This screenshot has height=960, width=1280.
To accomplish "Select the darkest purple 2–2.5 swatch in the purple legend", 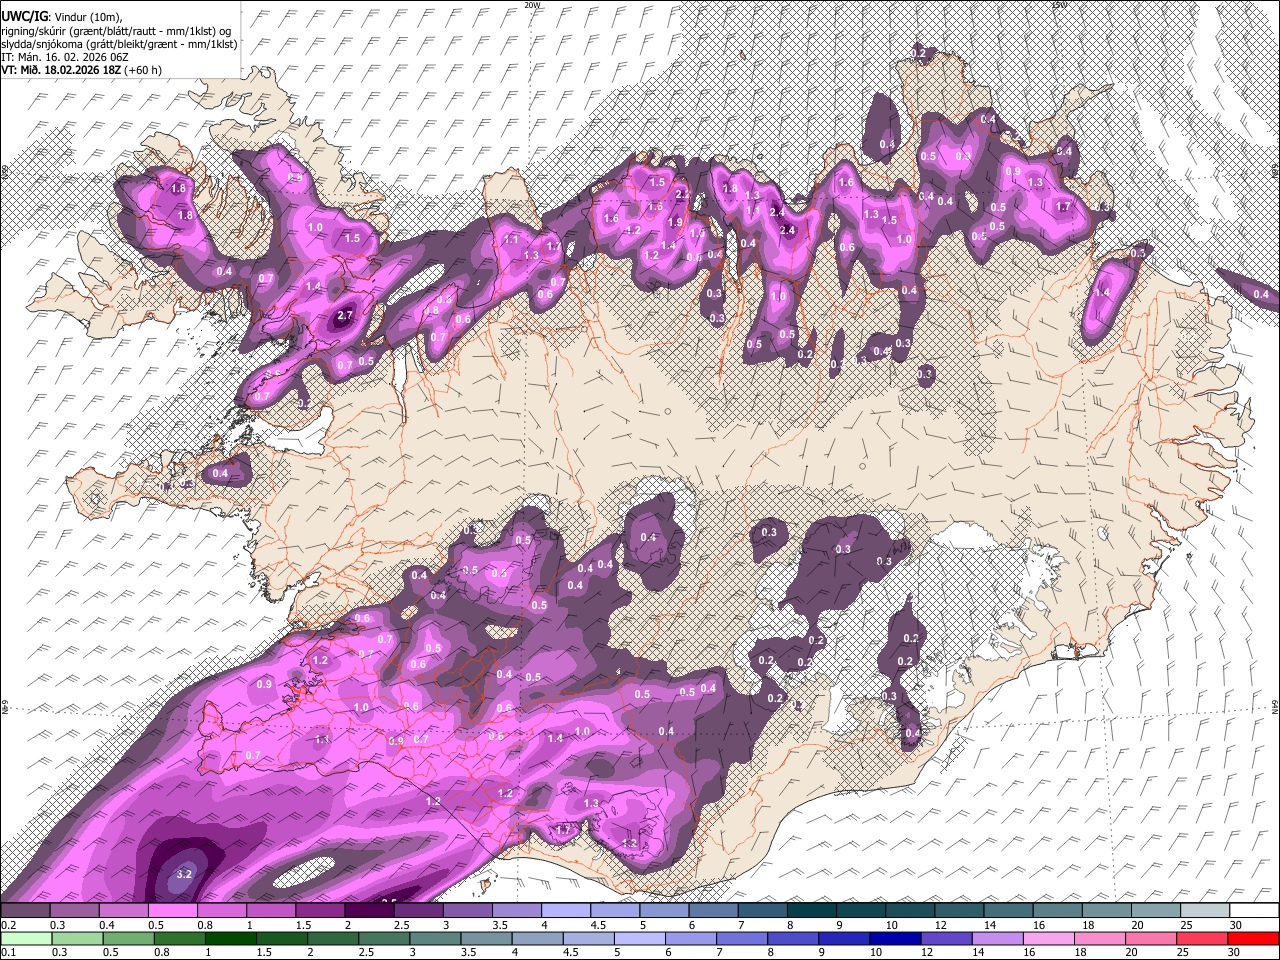I will [369, 910].
